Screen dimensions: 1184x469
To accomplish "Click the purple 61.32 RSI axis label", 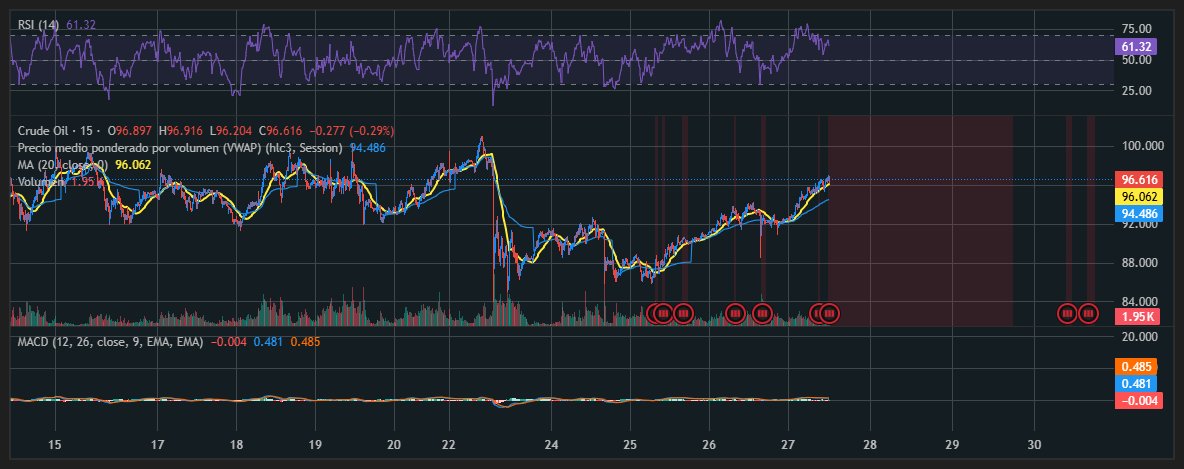I will click(x=1136, y=47).
